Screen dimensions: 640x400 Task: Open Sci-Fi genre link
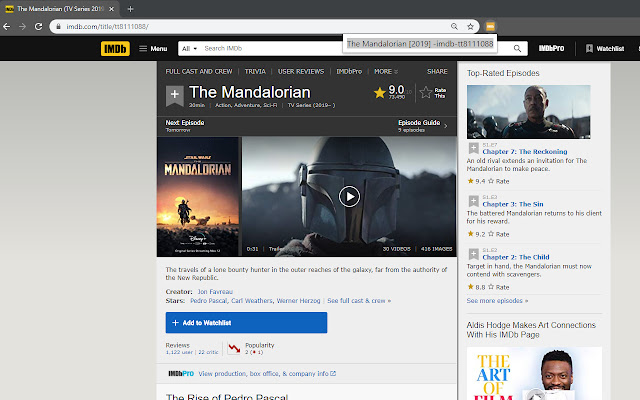[x=270, y=105]
